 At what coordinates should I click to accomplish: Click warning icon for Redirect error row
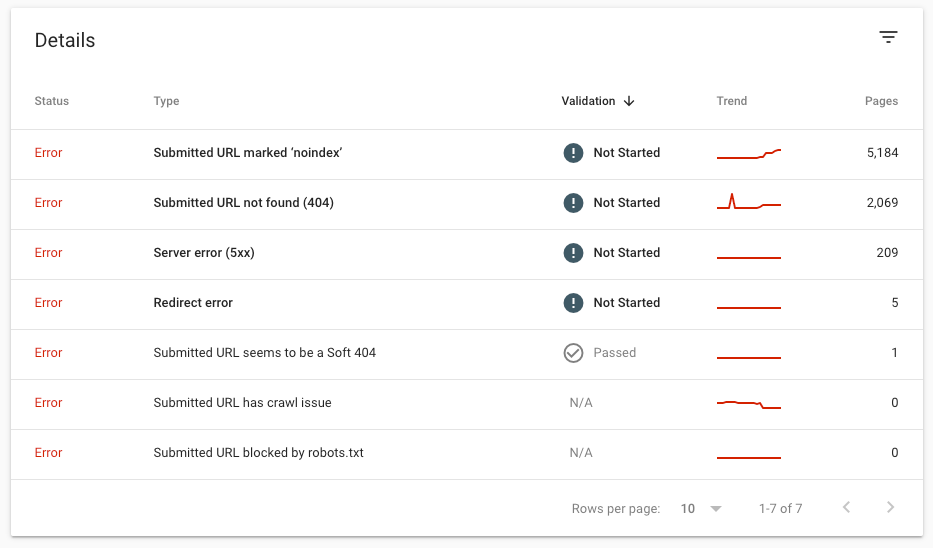573,303
